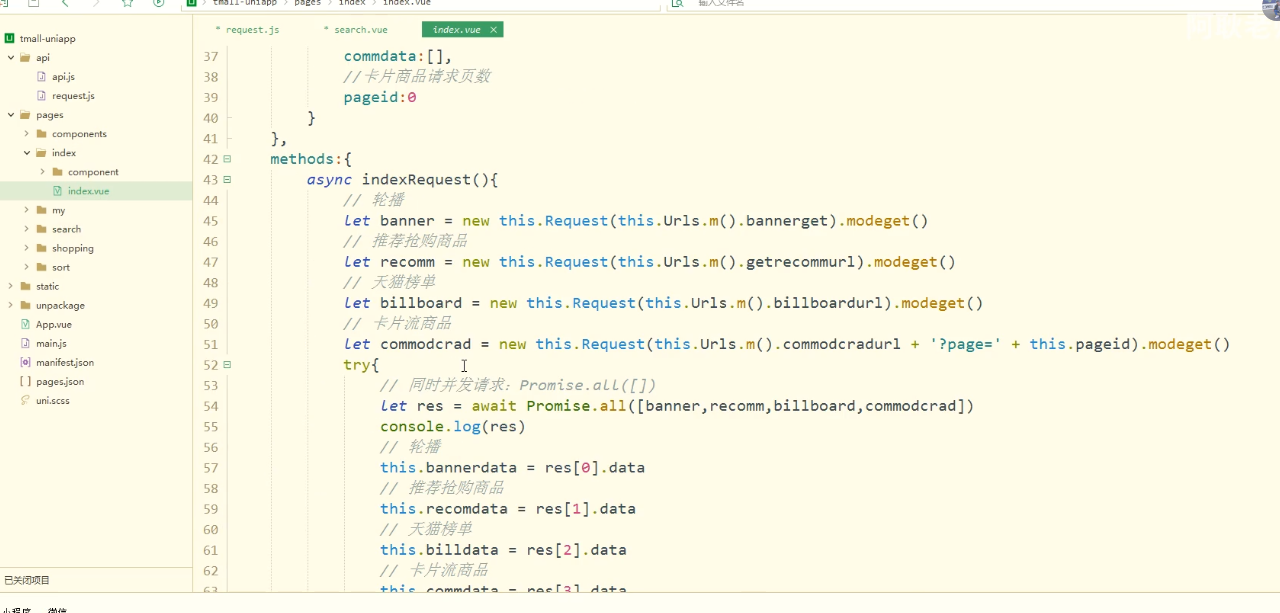
Task: Click line number 39 in gutter
Action: (210, 98)
